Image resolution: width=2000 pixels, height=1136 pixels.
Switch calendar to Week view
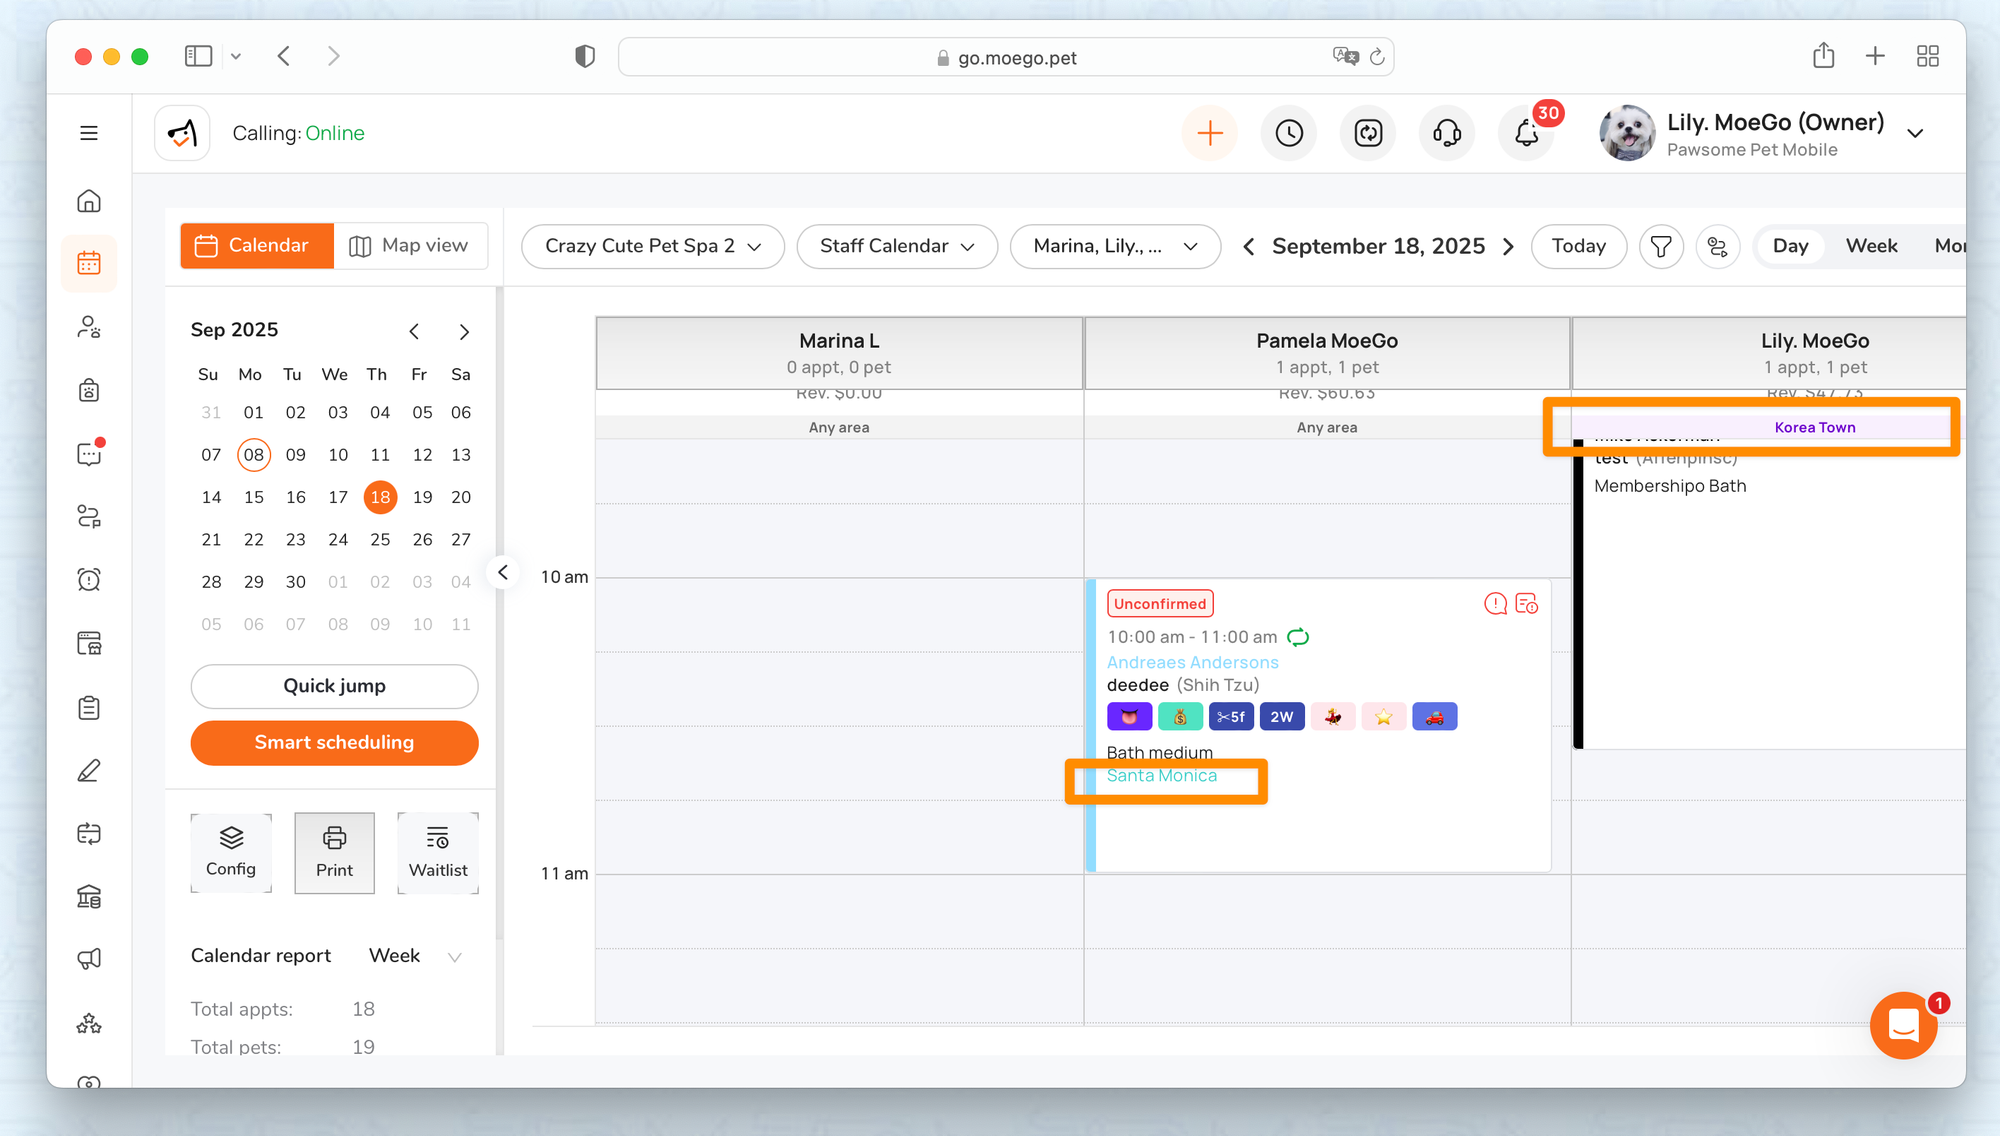1871,246
